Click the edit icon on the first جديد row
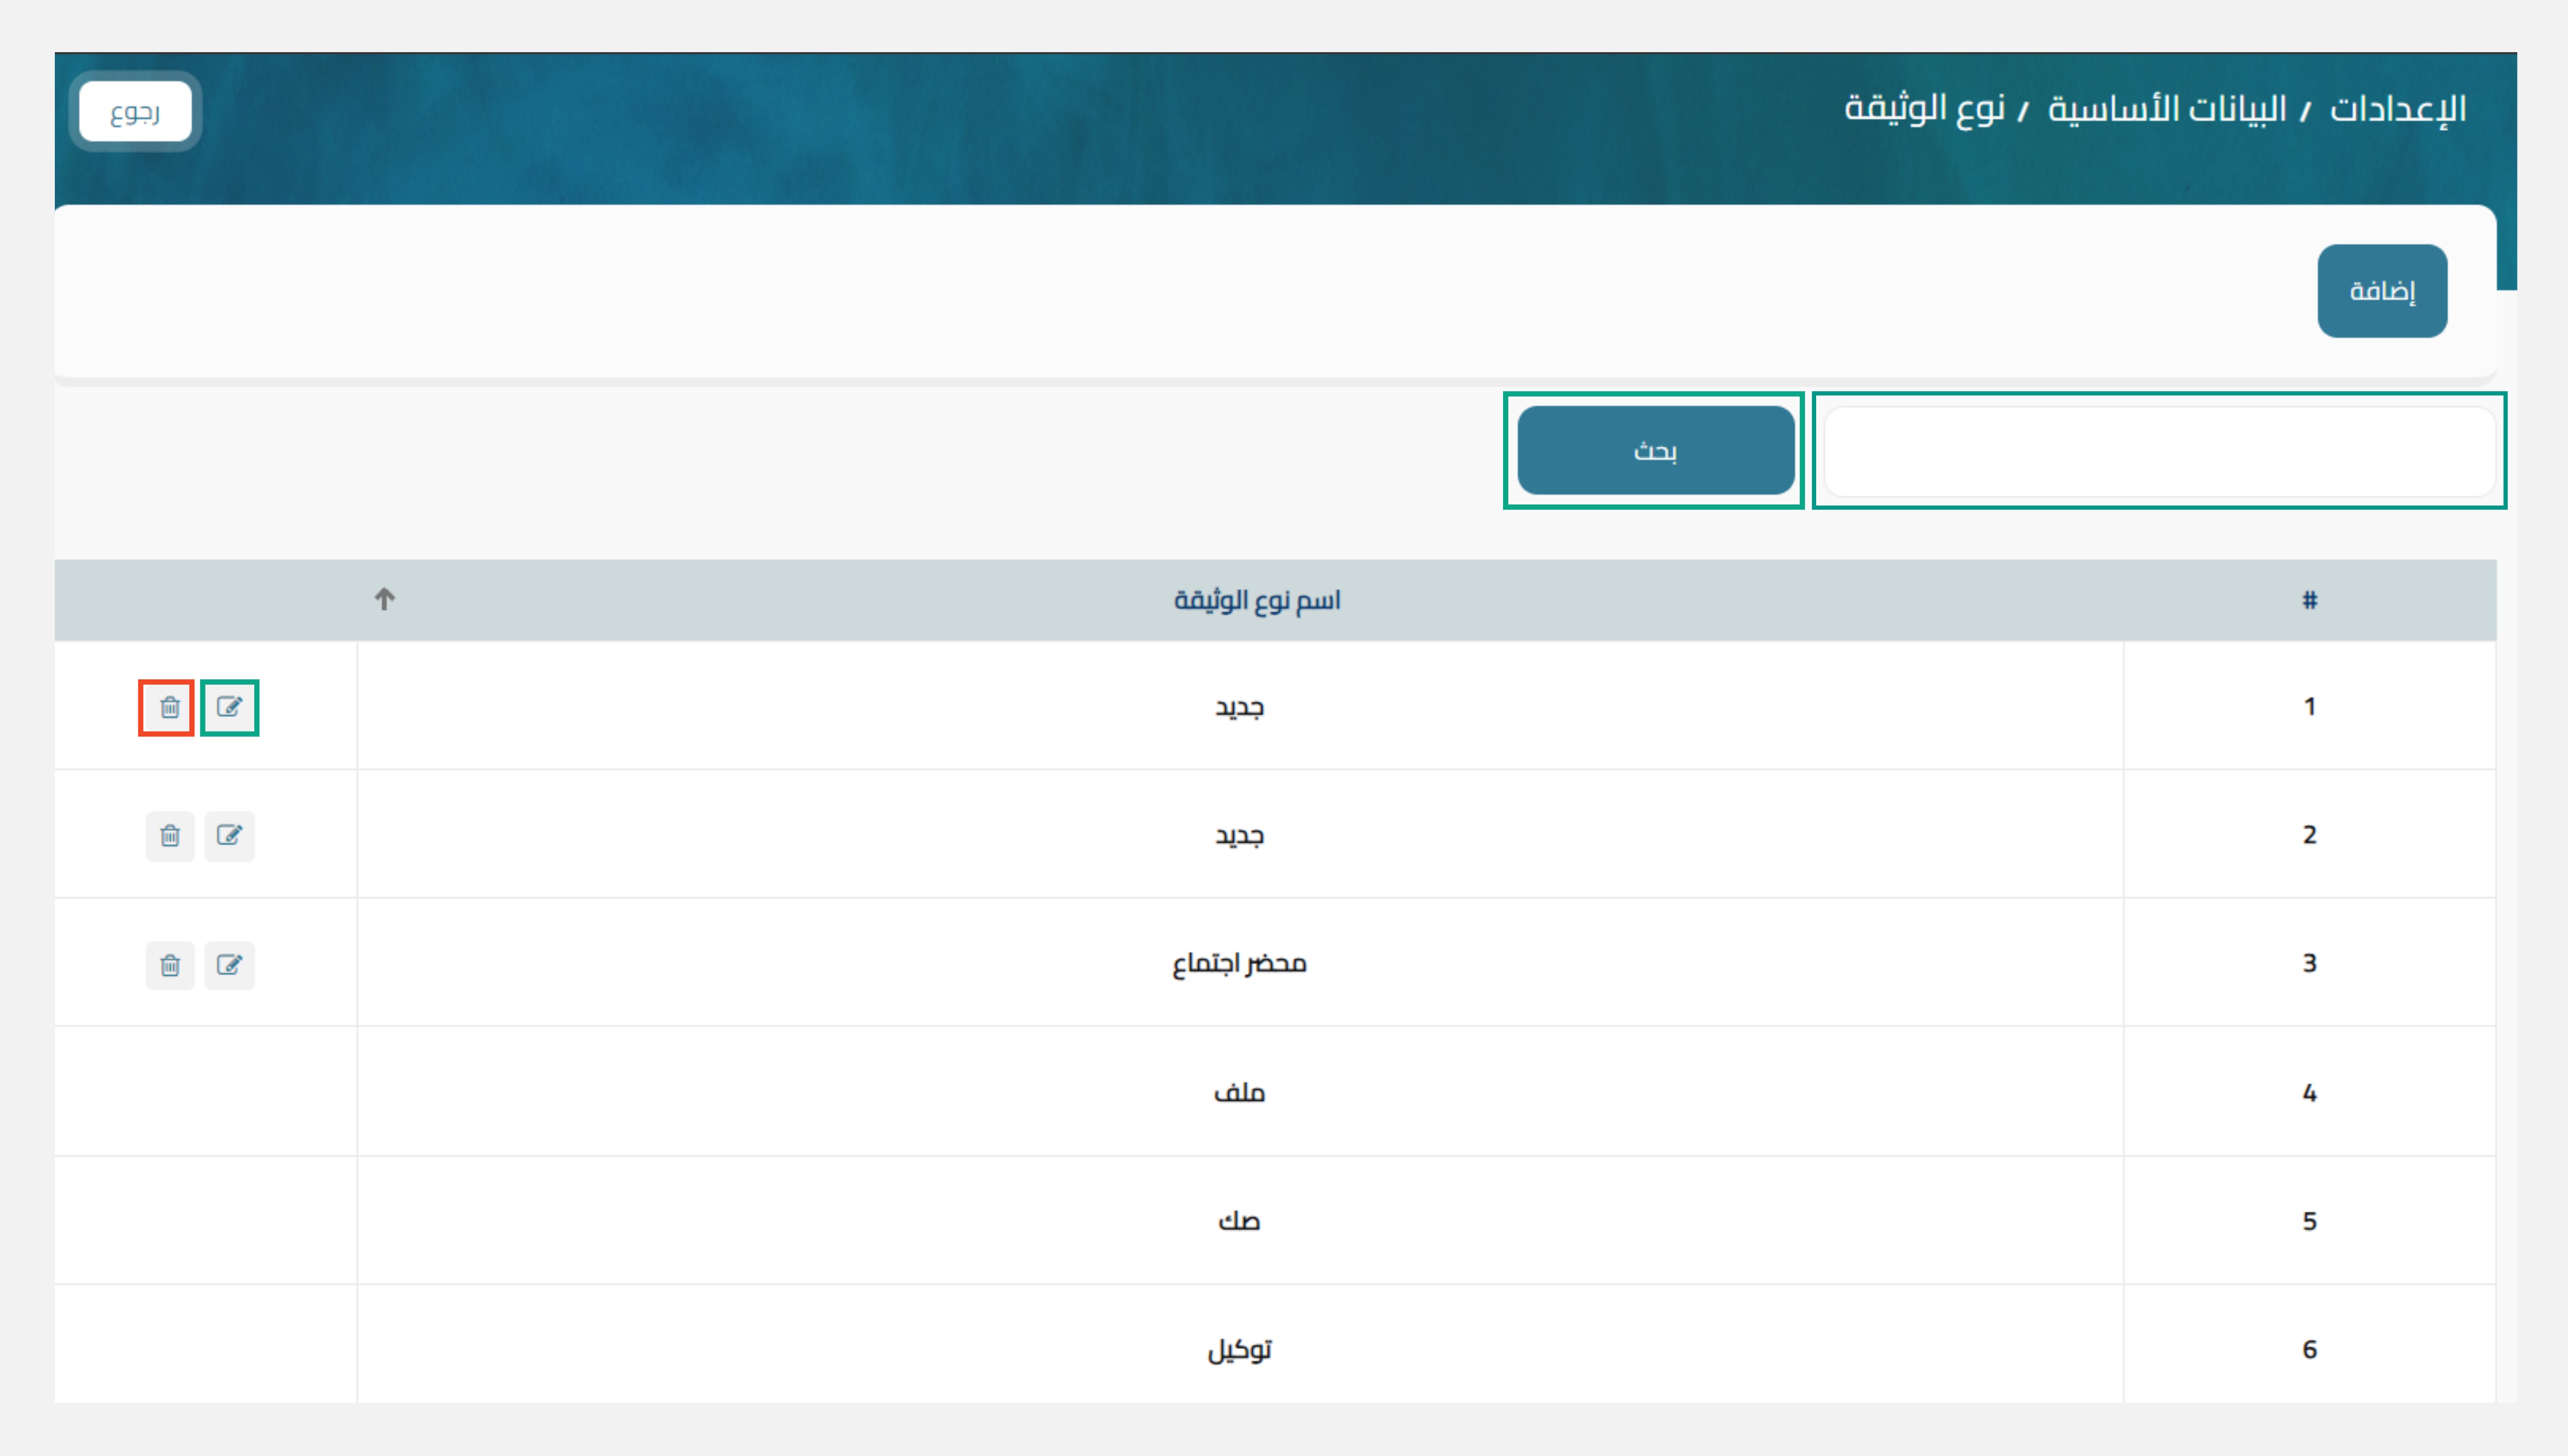 (230, 708)
